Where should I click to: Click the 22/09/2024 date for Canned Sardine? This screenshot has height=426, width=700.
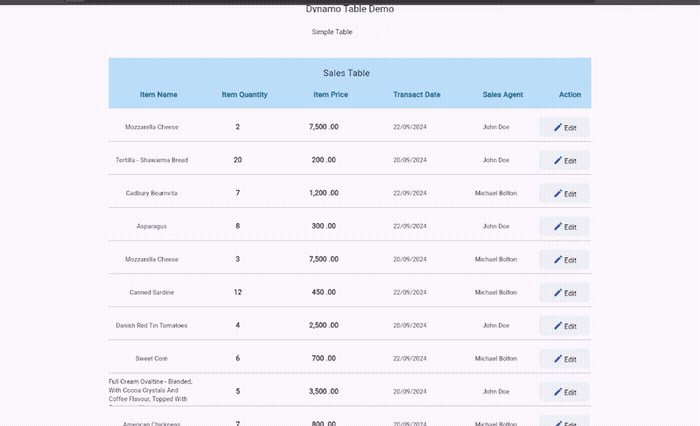coord(410,292)
